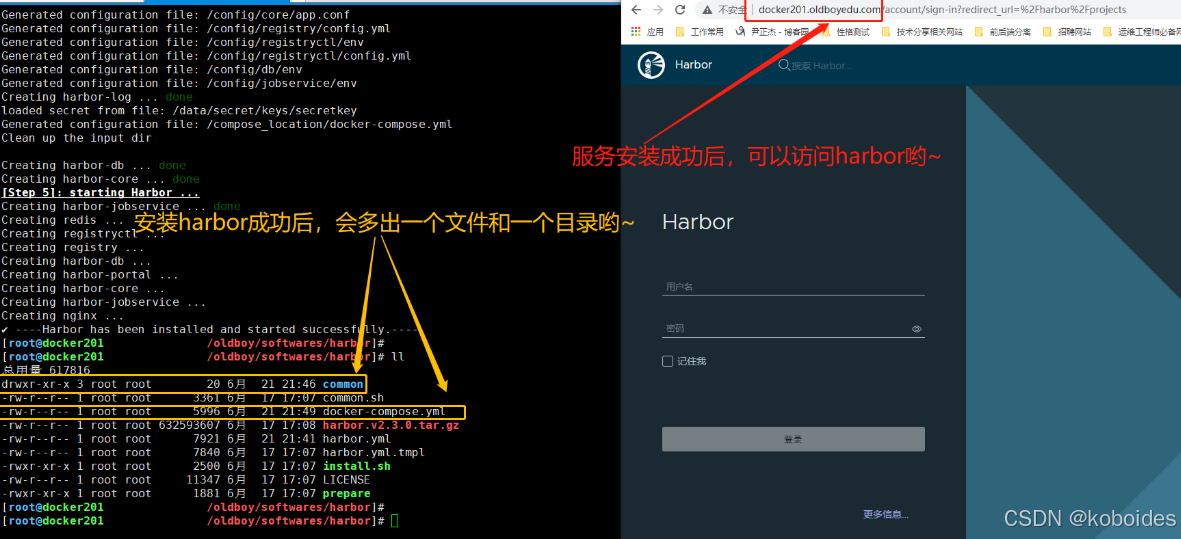Click the 登录 login button

click(793, 439)
